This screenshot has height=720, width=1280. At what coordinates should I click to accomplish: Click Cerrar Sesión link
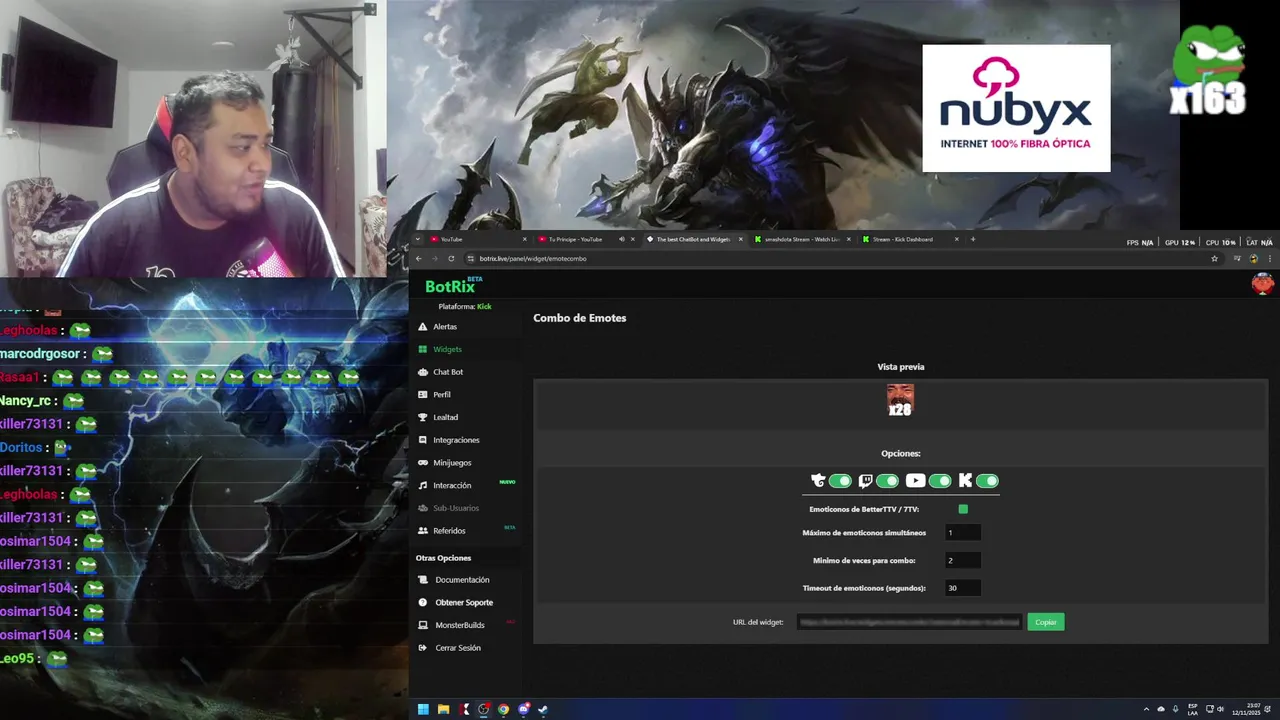click(458, 648)
